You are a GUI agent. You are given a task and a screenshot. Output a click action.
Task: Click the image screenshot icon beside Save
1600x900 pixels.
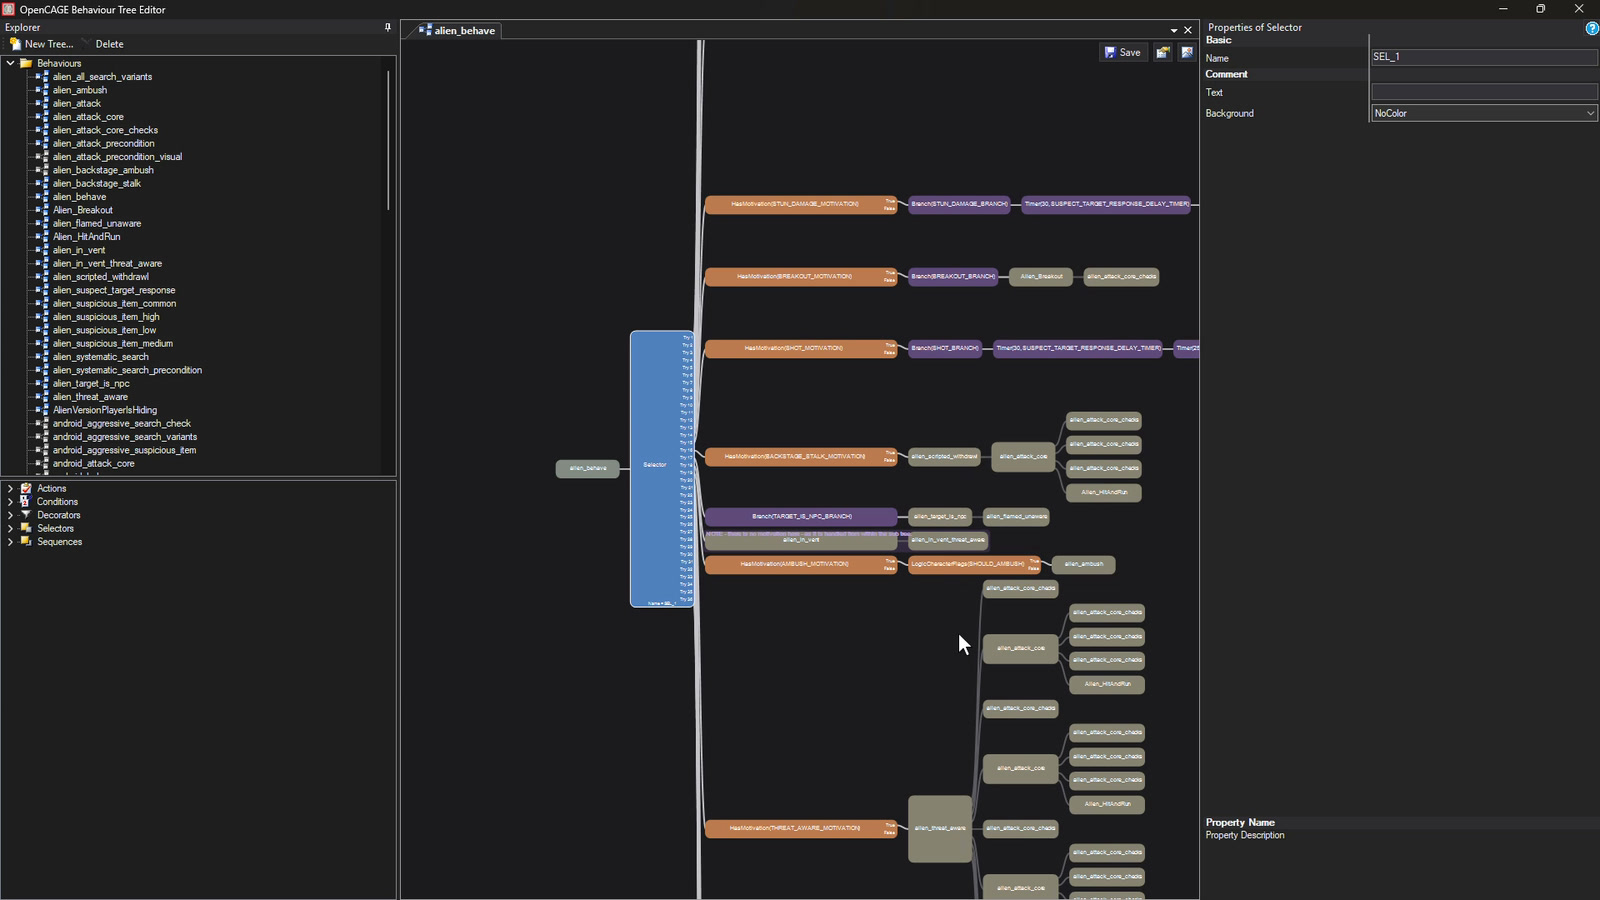[x=1187, y=52]
